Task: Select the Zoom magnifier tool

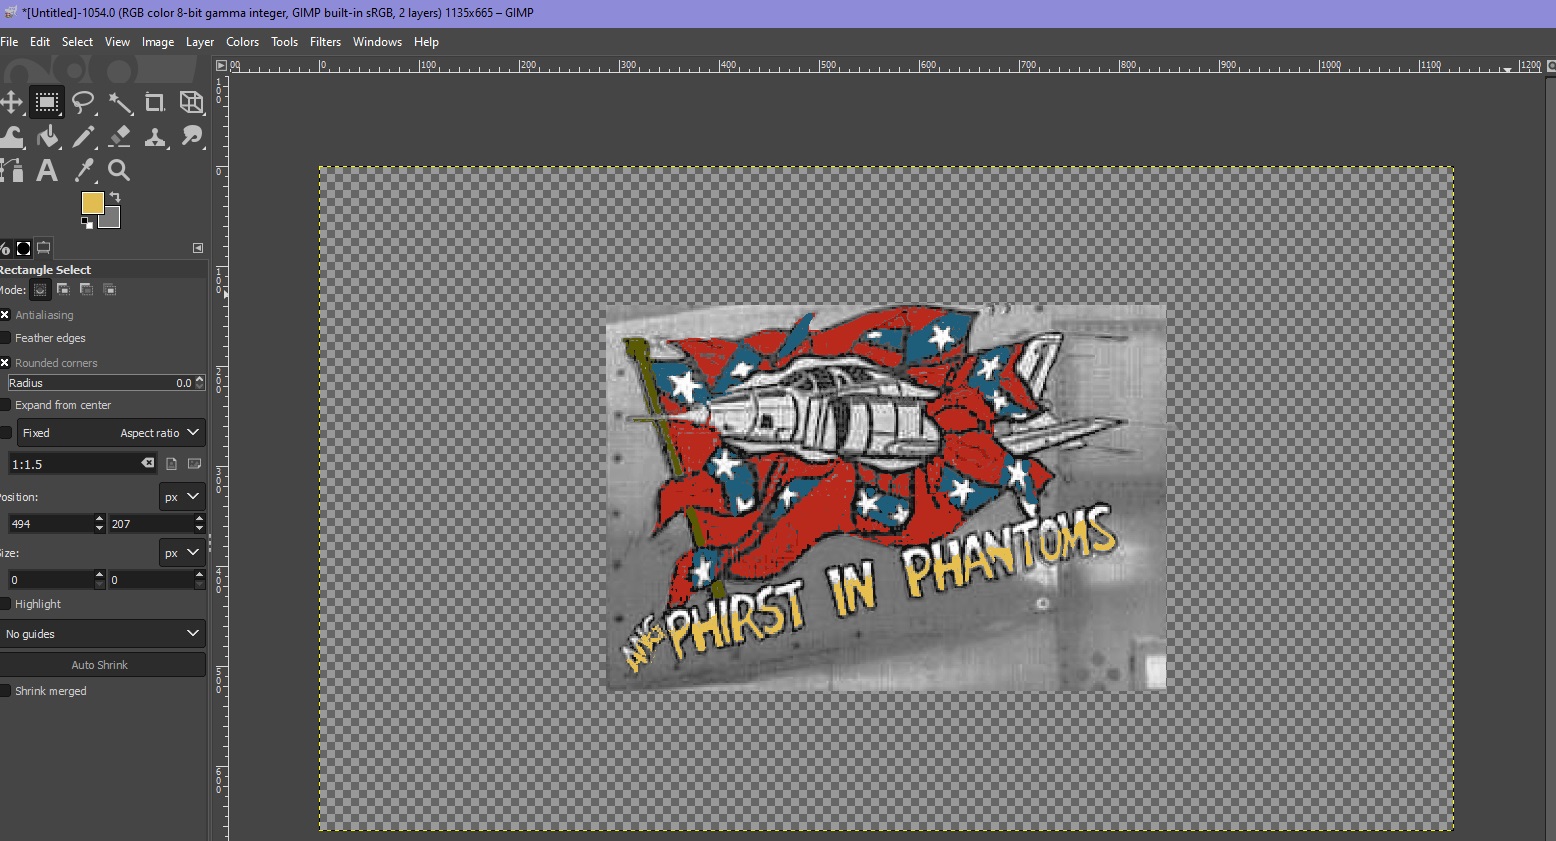Action: [120, 171]
